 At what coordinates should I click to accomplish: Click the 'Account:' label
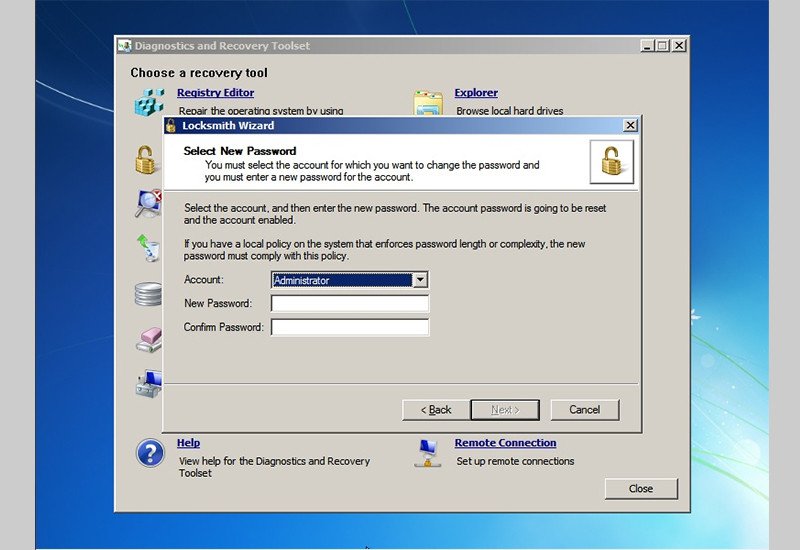click(x=204, y=280)
